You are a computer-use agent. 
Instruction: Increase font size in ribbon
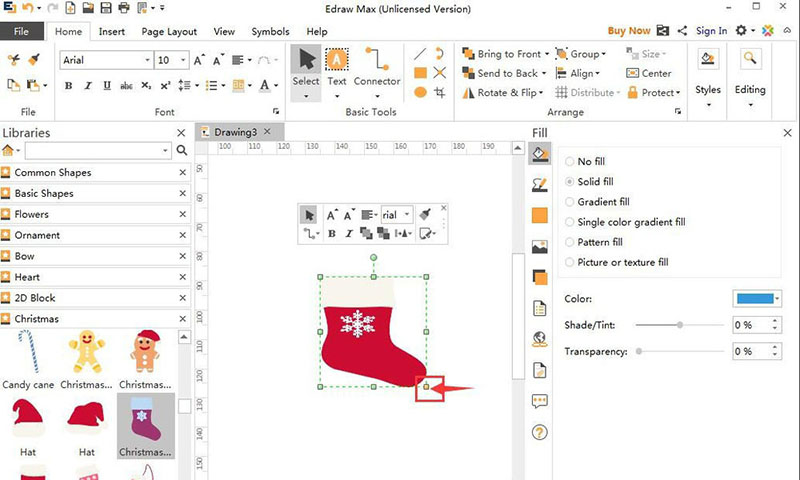199,60
